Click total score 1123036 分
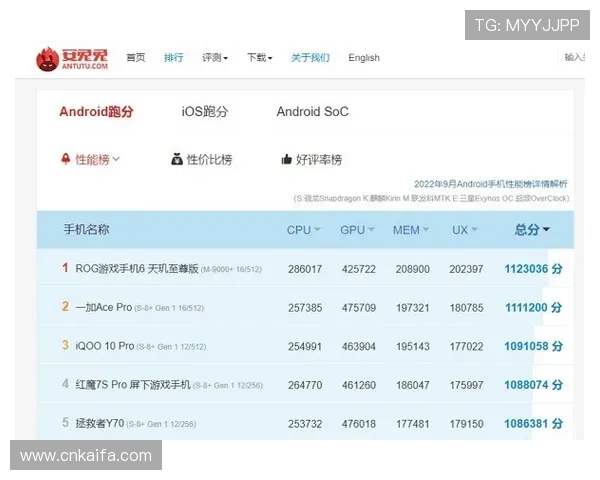This screenshot has width=600, height=480. pos(533,269)
